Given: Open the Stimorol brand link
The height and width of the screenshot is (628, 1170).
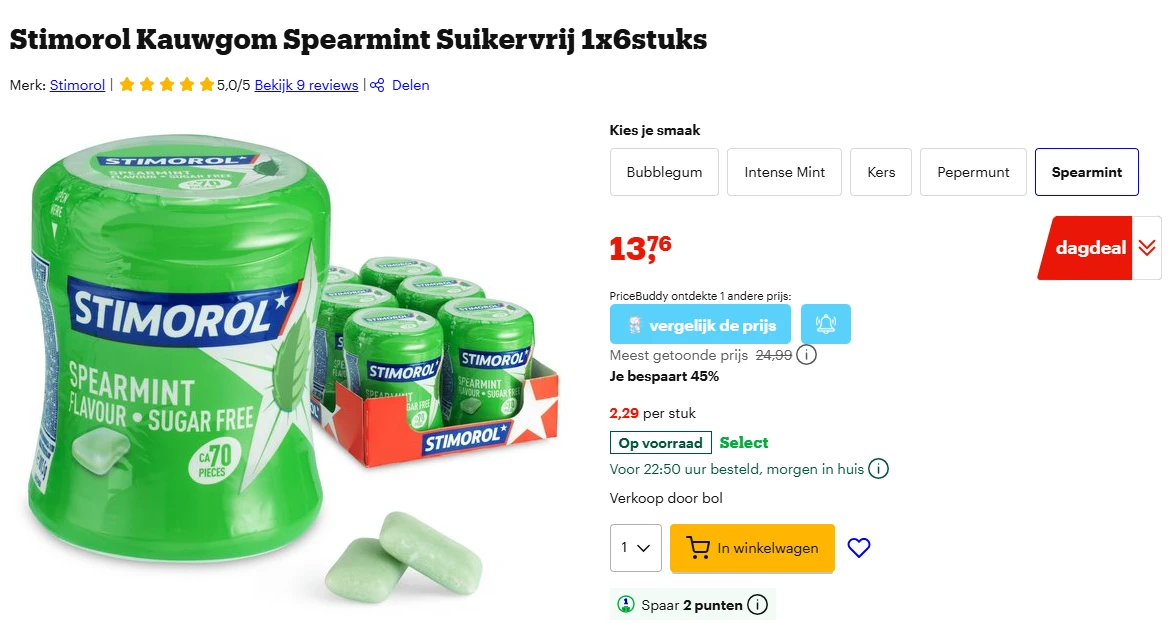Looking at the screenshot, I should tap(77, 85).
